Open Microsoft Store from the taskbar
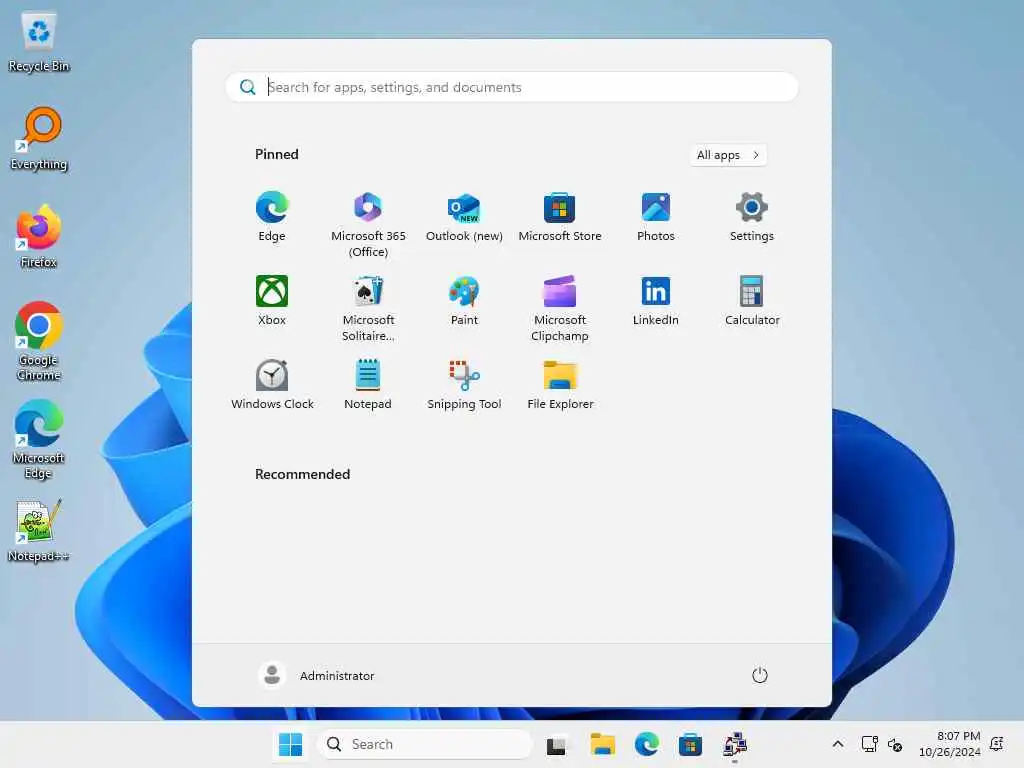The height and width of the screenshot is (768, 1024). [690, 744]
